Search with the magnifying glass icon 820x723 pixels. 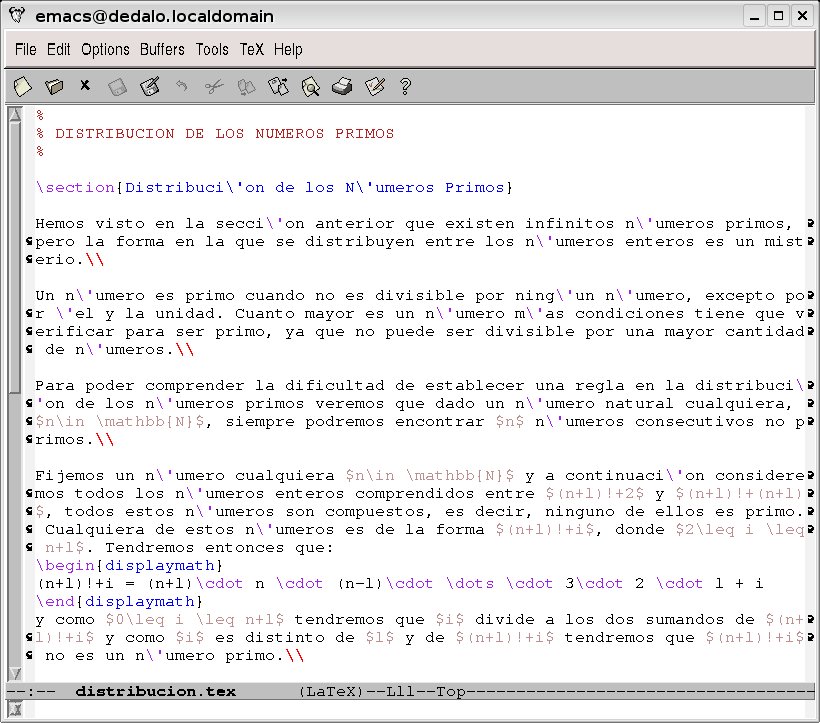click(x=310, y=86)
